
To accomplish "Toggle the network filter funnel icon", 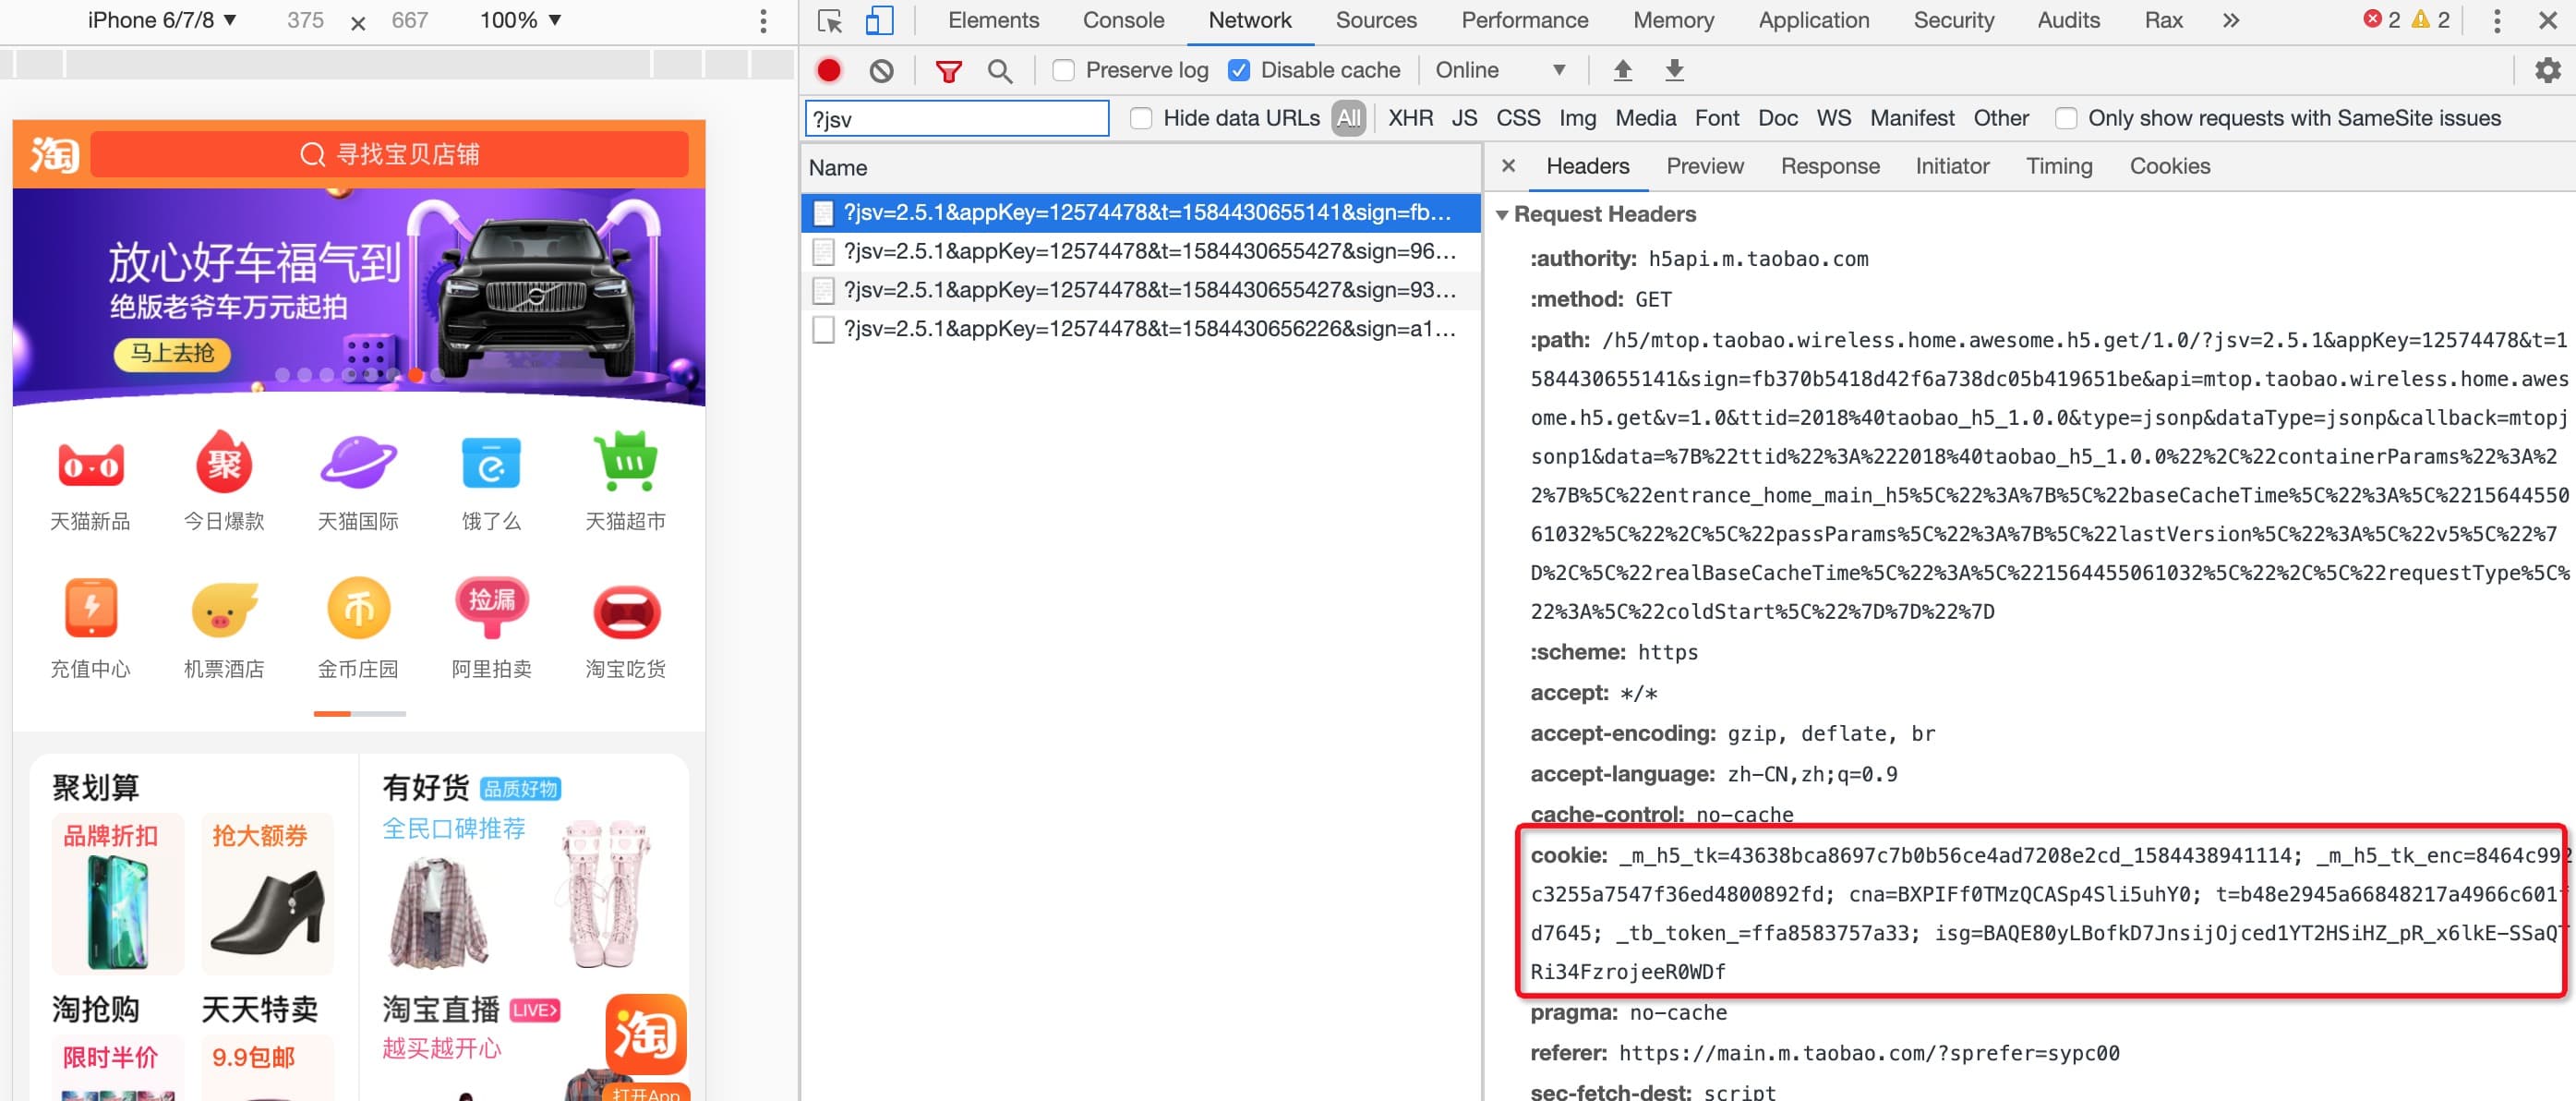I will tap(948, 70).
